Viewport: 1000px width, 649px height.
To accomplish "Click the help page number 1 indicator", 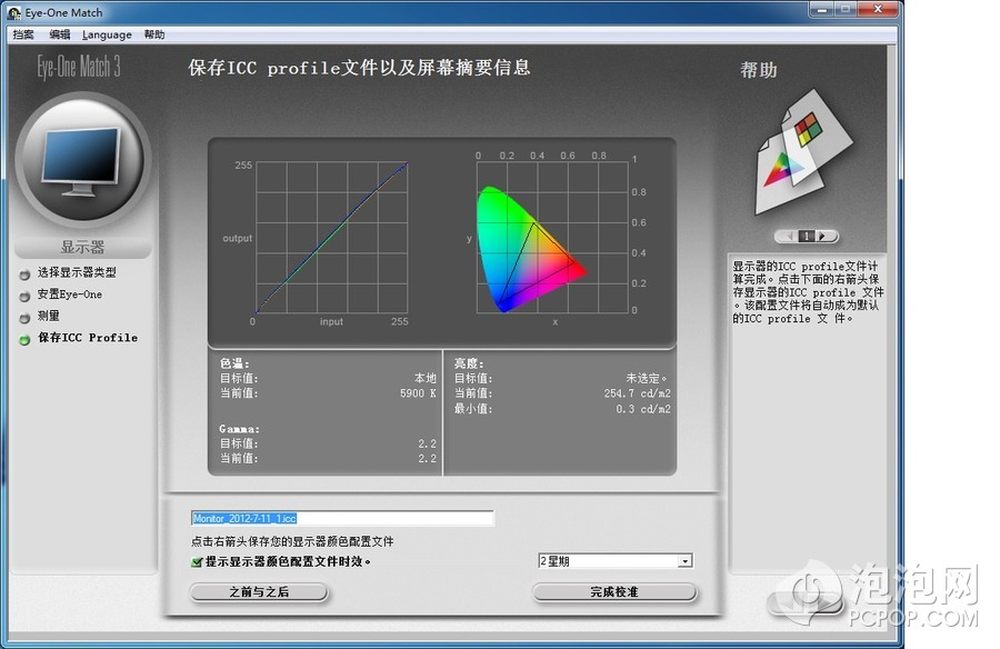I will [x=807, y=237].
